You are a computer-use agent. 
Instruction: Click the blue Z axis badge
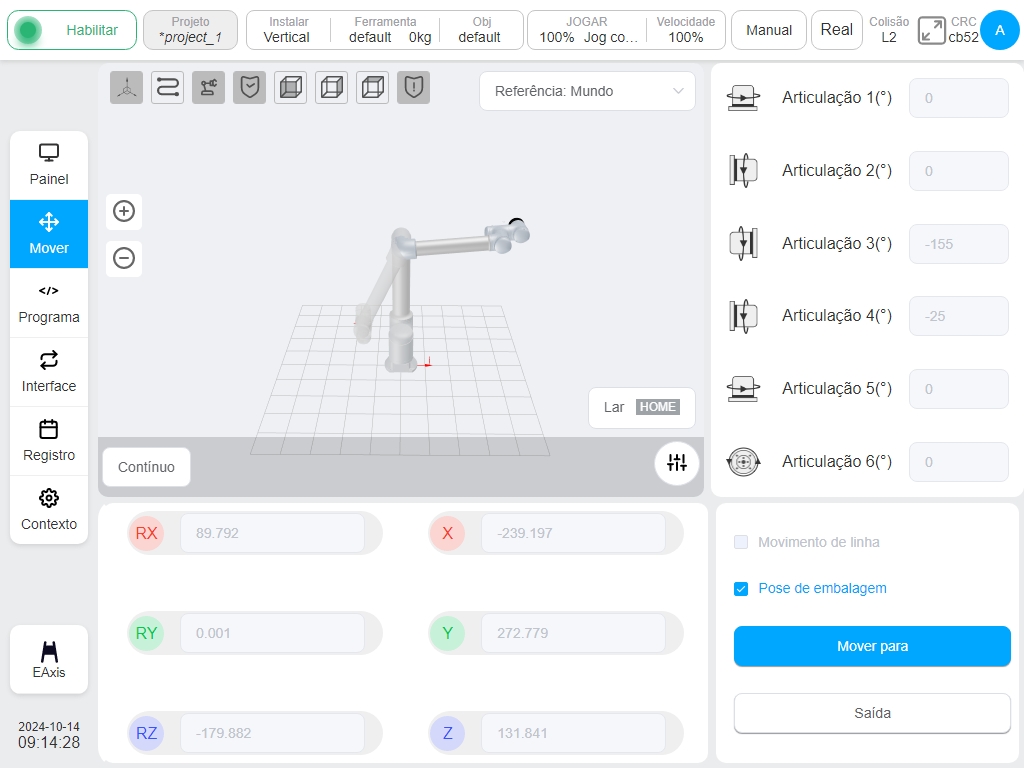tap(447, 733)
